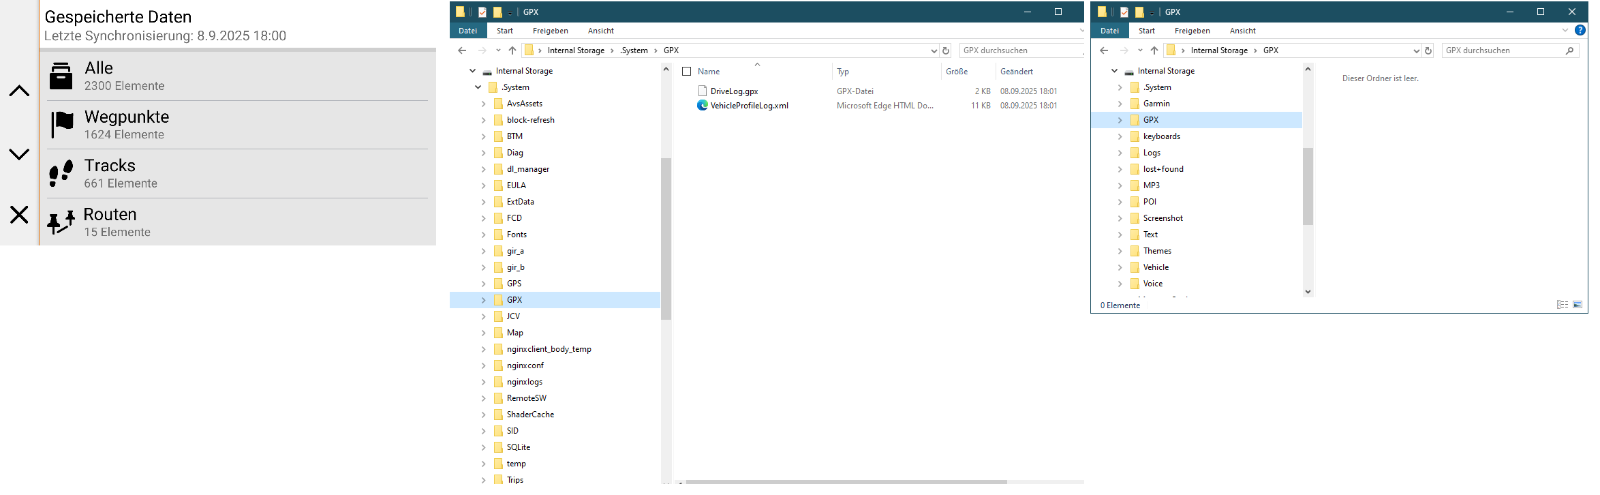Open Start tab in the DriveLog.gpx window
Screen dimensions: 1600x495
pyautogui.click(x=505, y=31)
